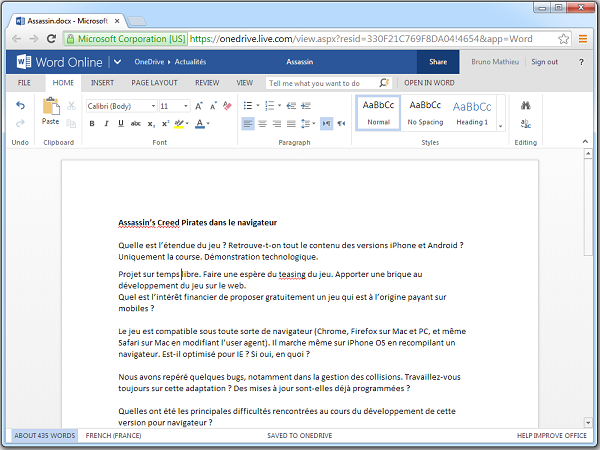Click the document vertical scrollbar thumb
Viewport: 600px width, 450px height.
point(588,207)
